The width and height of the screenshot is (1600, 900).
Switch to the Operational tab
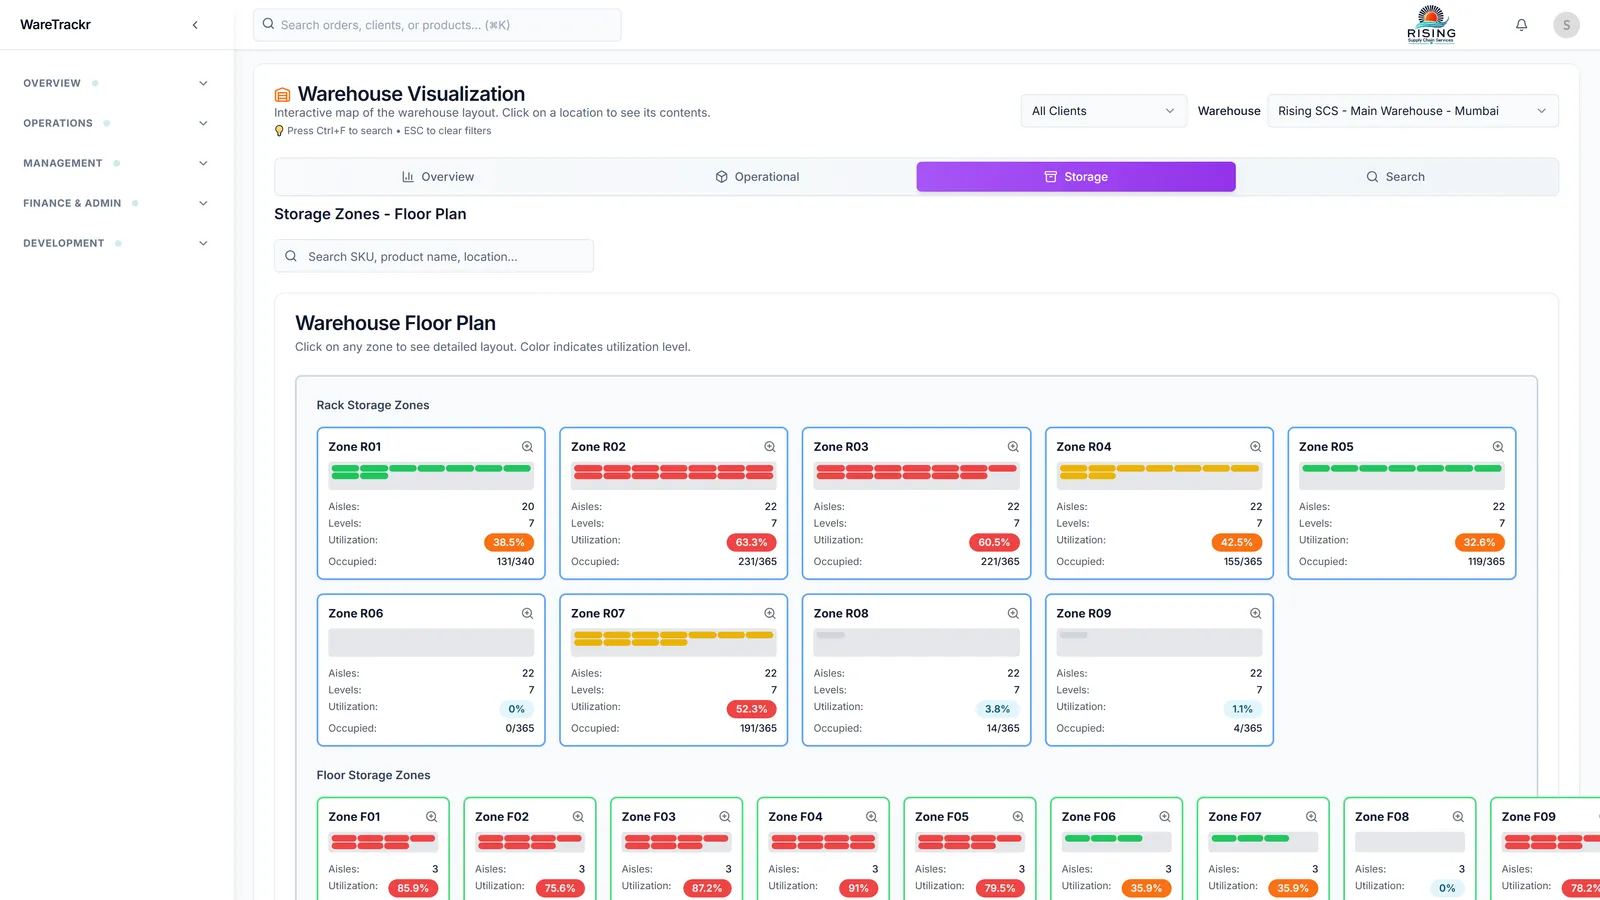(757, 177)
